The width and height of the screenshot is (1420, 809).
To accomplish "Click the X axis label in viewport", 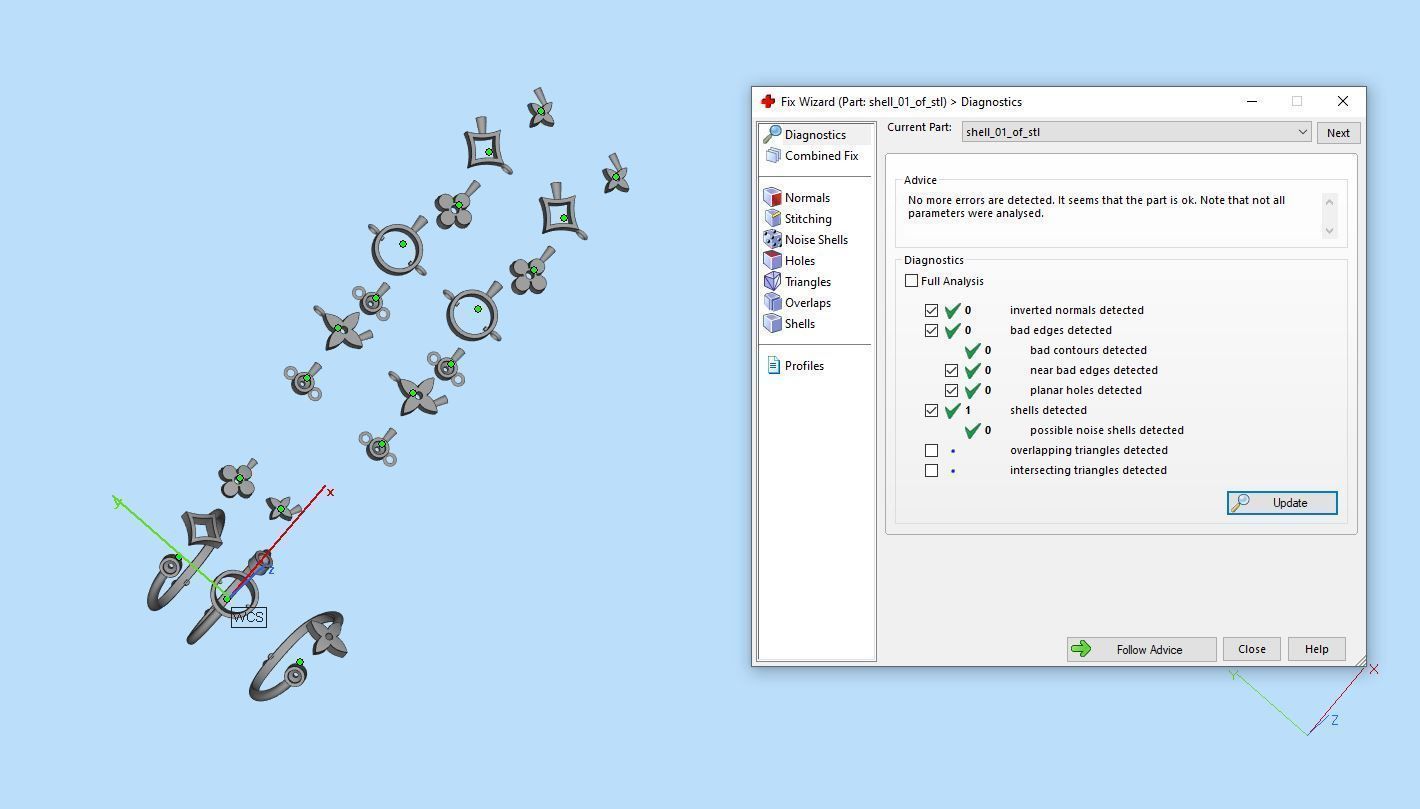I will click(x=330, y=492).
